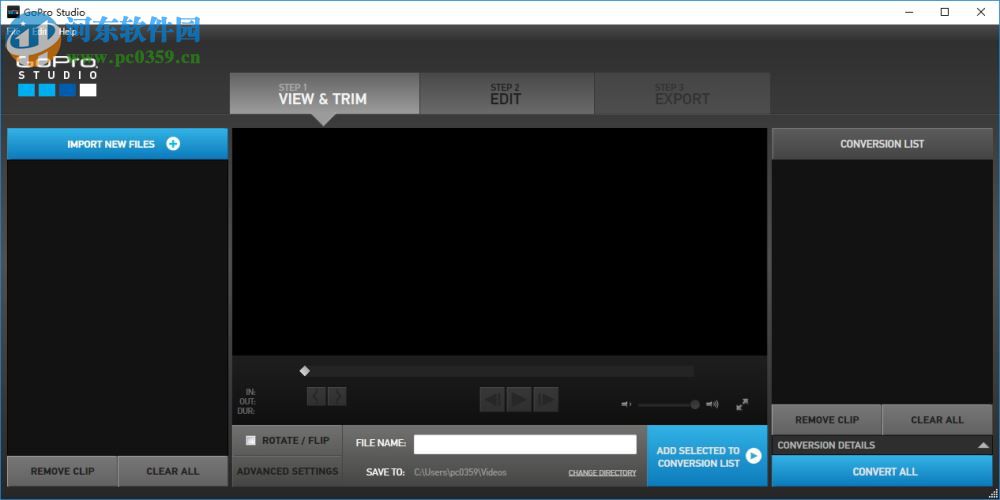The width and height of the screenshot is (1000, 500).
Task: Open Advanced Settings
Action: (287, 471)
